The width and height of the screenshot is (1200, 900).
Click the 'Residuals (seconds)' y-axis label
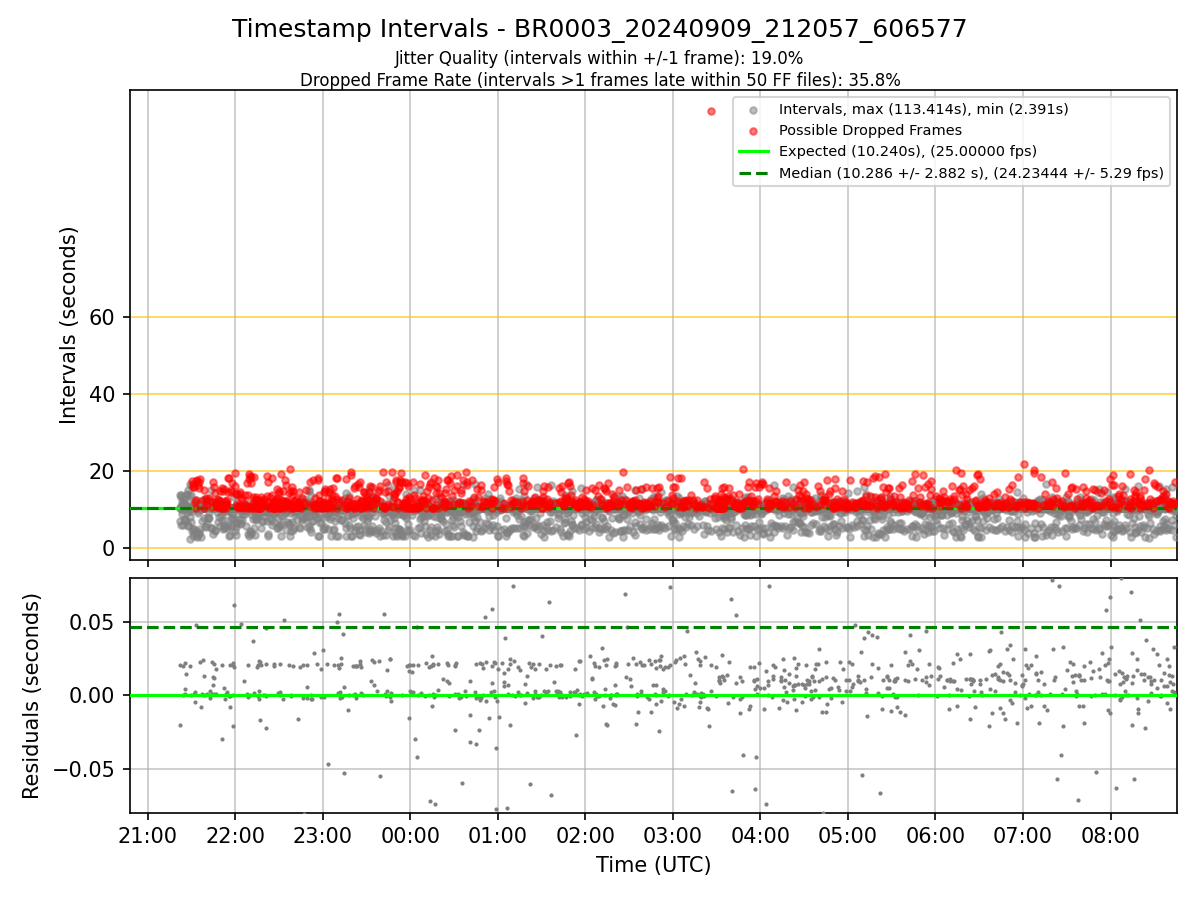pyautogui.click(x=32, y=696)
